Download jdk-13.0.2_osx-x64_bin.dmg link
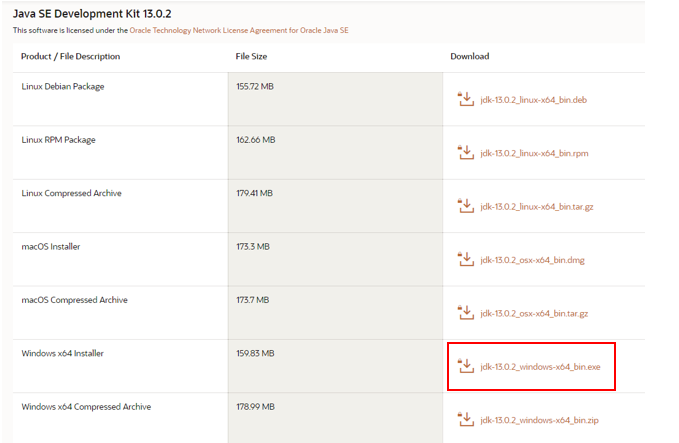679x443 pixels. coord(533,260)
